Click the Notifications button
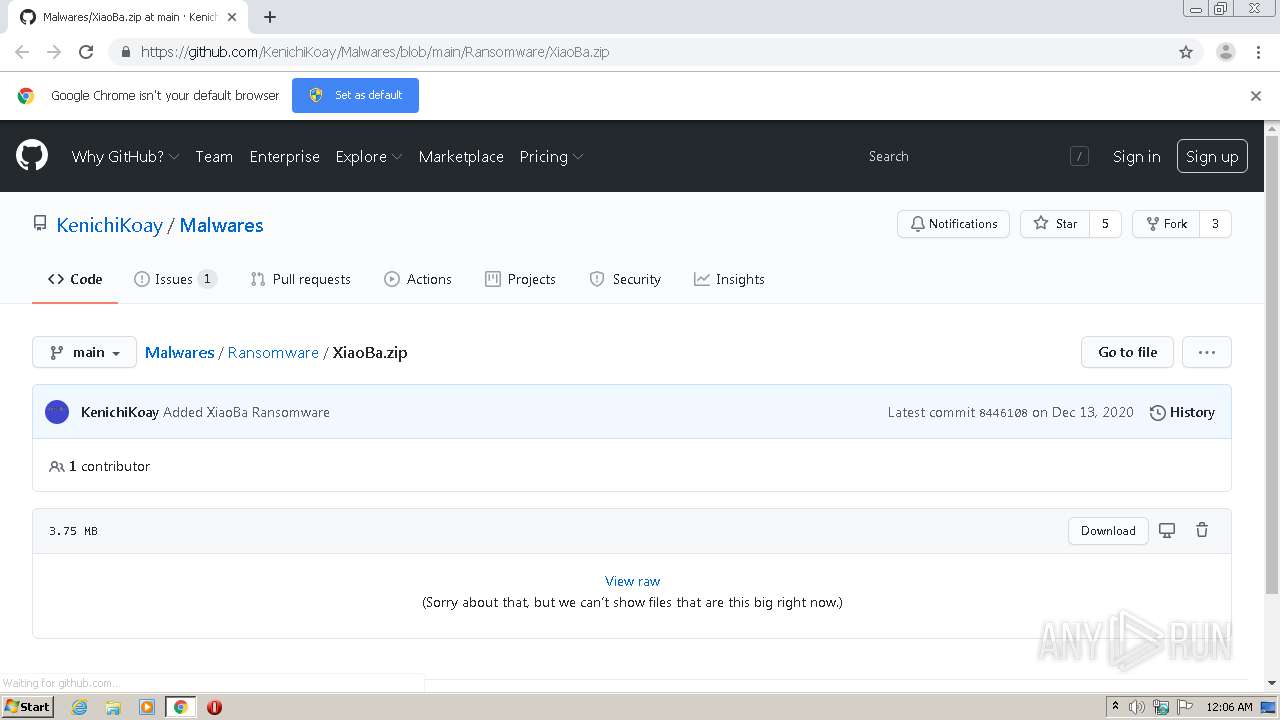The width and height of the screenshot is (1280, 720). 953,224
